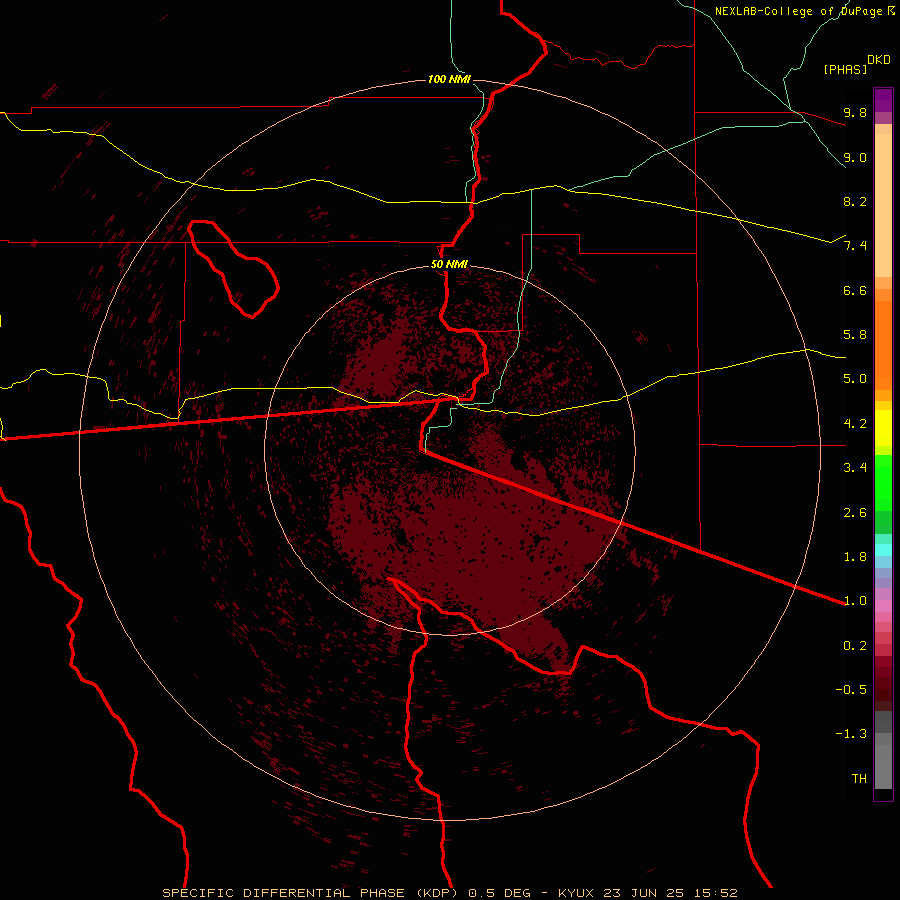Select the 4.2 legend value
Viewport: 900px width, 900px height.
click(855, 424)
